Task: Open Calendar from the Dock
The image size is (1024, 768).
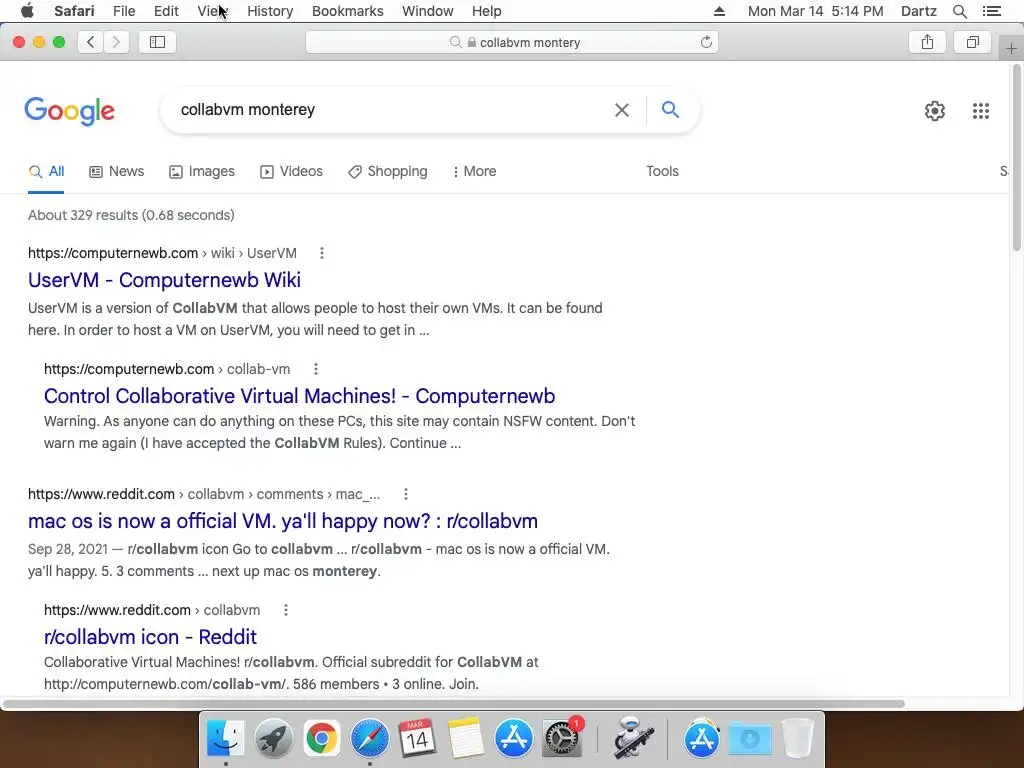Action: [x=417, y=739]
